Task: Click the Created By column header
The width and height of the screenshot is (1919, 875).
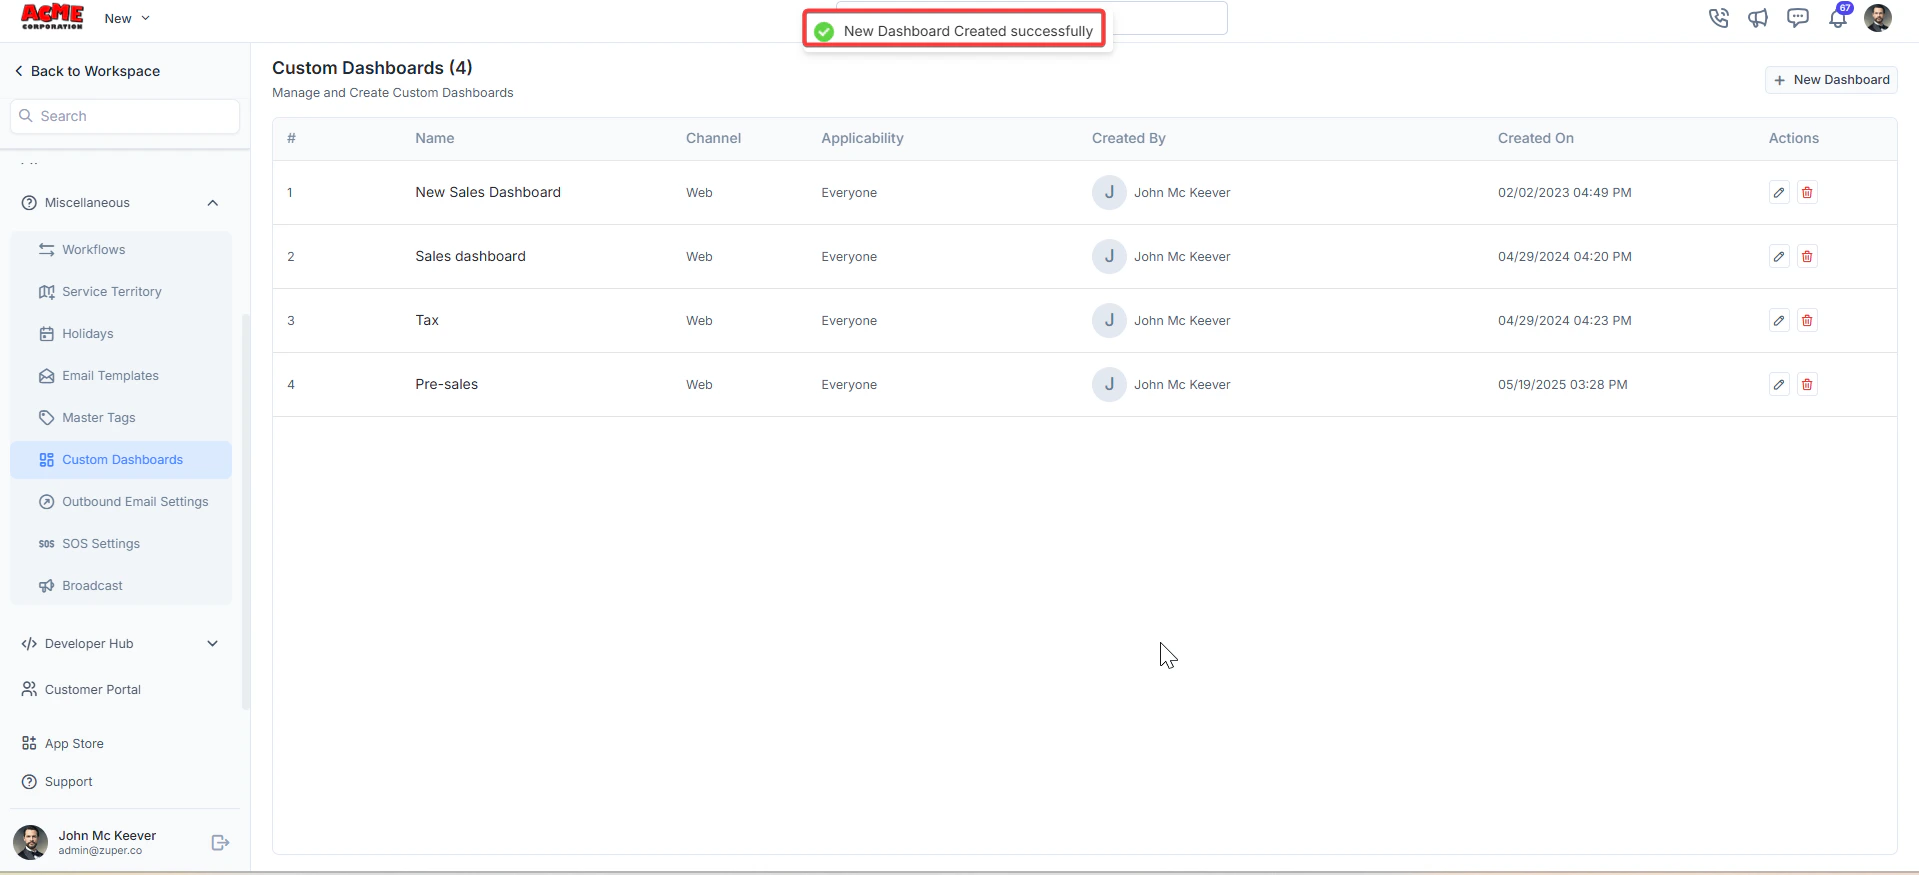Action: point(1128,138)
